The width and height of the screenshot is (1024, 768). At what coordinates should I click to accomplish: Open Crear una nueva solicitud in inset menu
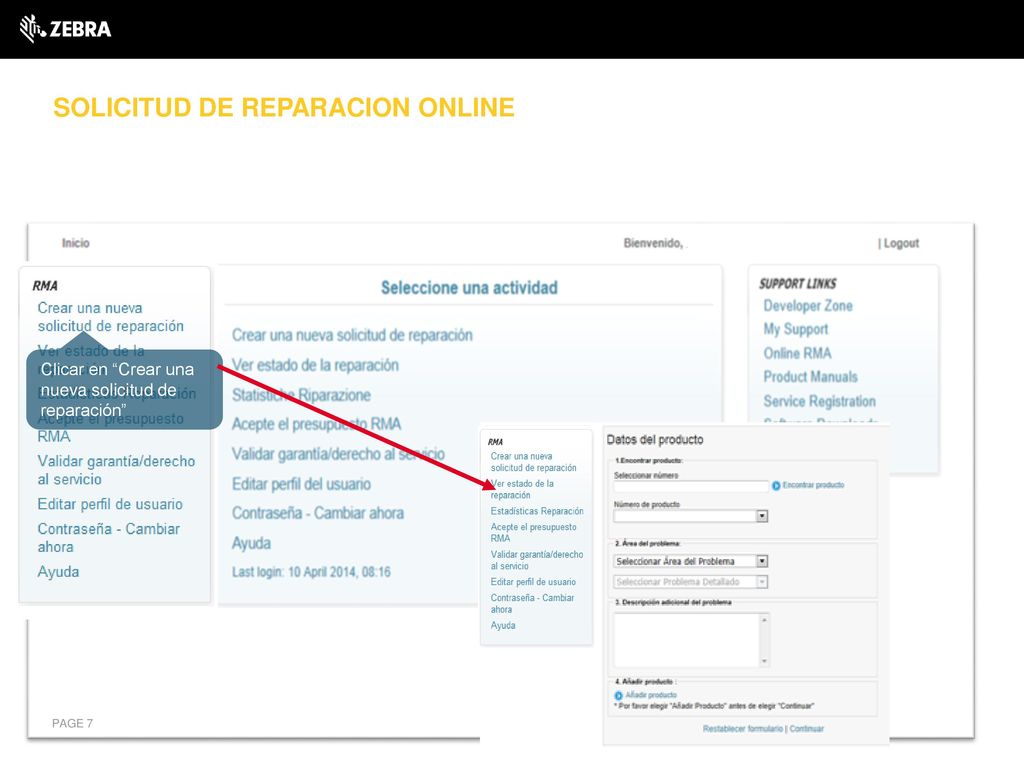(x=534, y=462)
